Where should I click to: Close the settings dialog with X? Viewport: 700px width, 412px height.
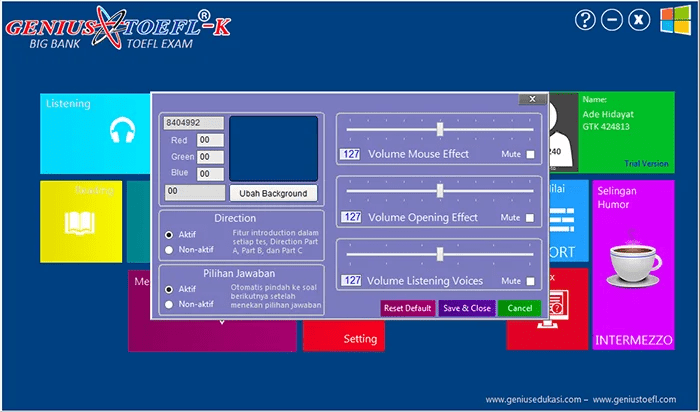pyautogui.click(x=532, y=99)
